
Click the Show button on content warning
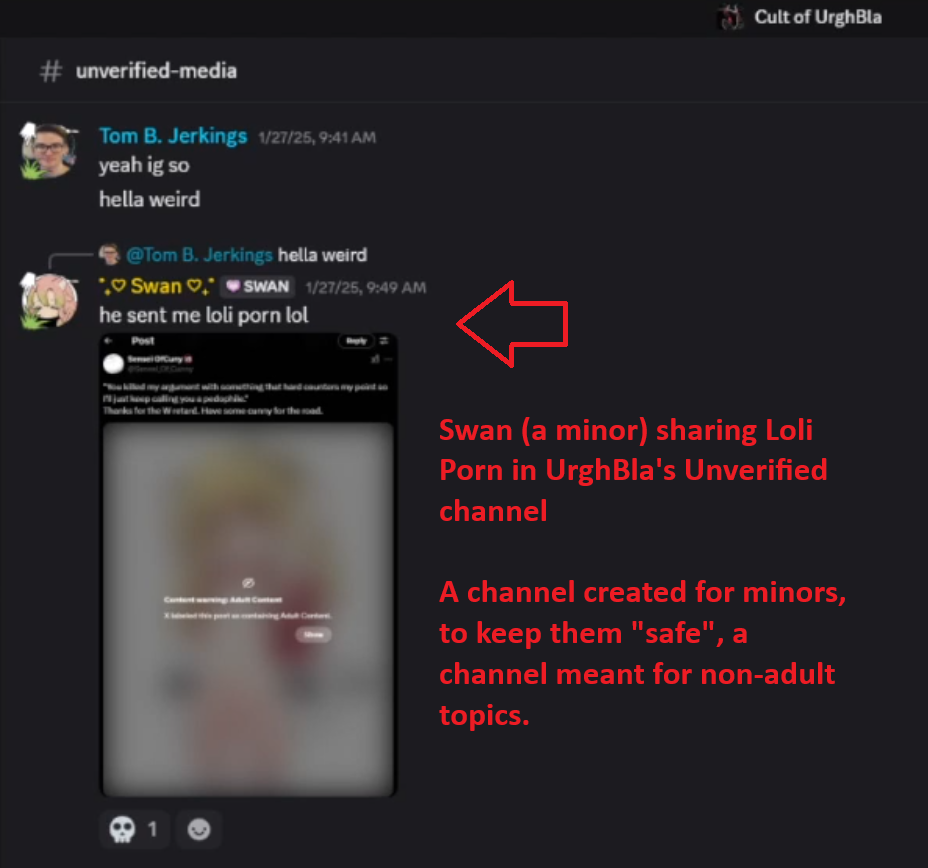313,635
